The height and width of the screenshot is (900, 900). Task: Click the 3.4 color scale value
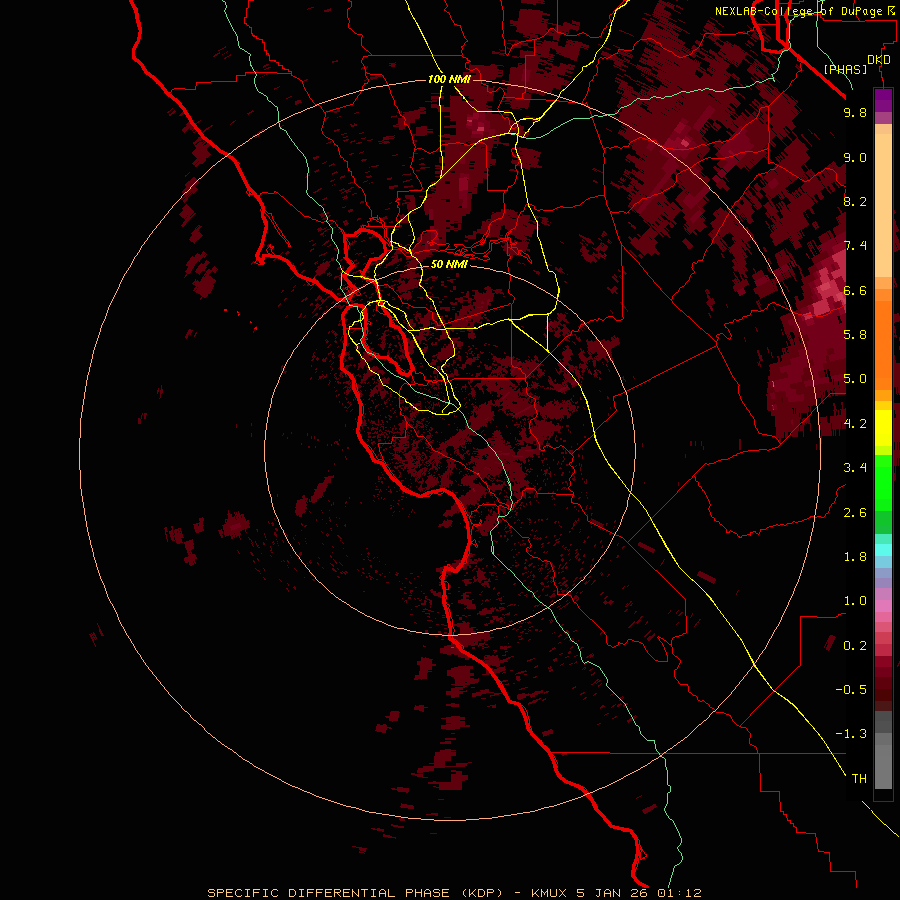click(x=855, y=468)
